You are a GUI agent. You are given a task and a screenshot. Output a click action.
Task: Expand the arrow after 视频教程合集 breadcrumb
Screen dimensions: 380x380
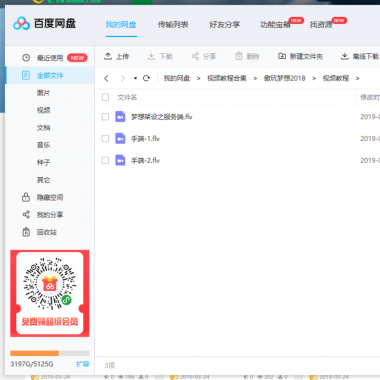[x=255, y=78]
